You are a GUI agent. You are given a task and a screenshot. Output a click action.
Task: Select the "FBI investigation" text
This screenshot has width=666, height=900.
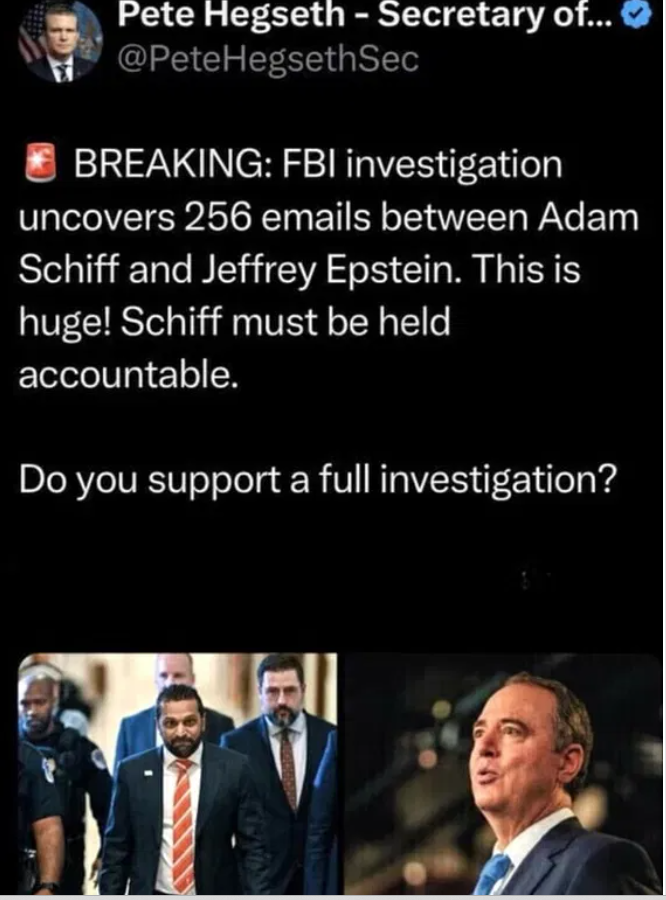pos(421,165)
